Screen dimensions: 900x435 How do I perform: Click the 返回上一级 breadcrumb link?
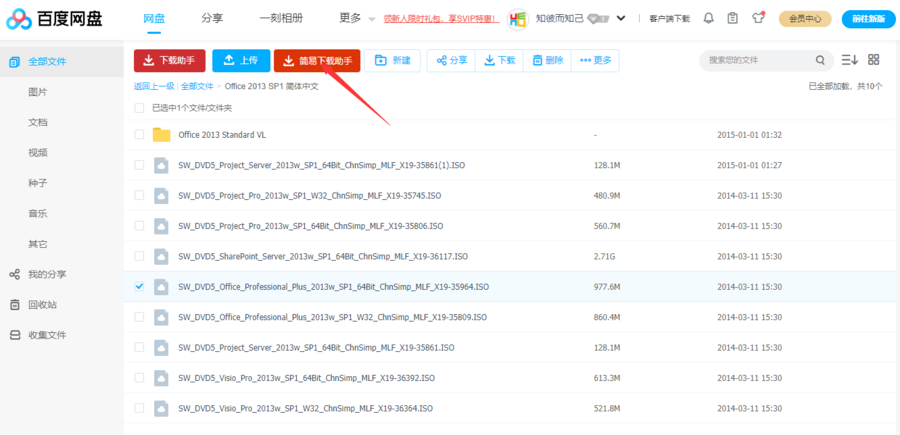(x=154, y=87)
